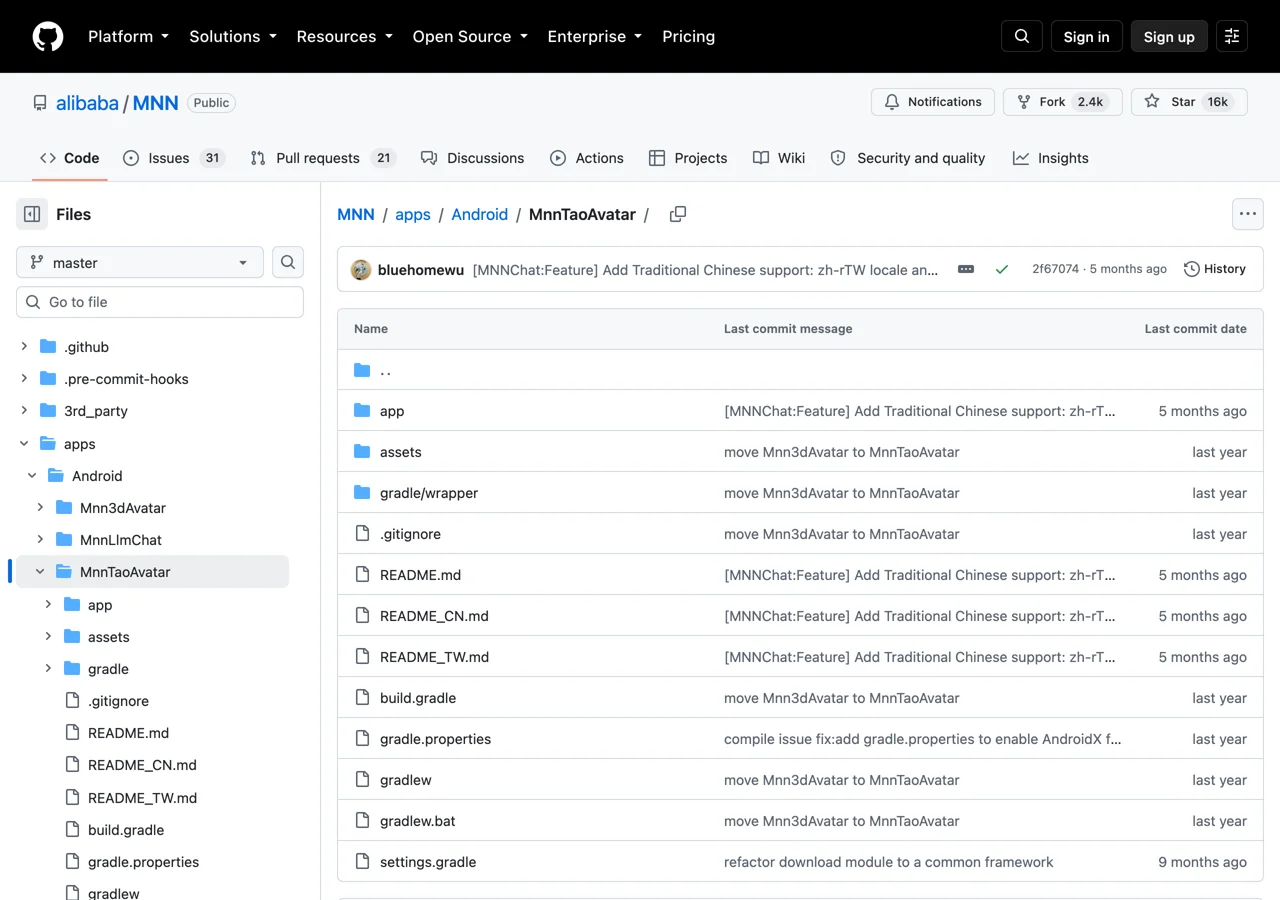
Task: View commit History
Action: tap(1215, 269)
